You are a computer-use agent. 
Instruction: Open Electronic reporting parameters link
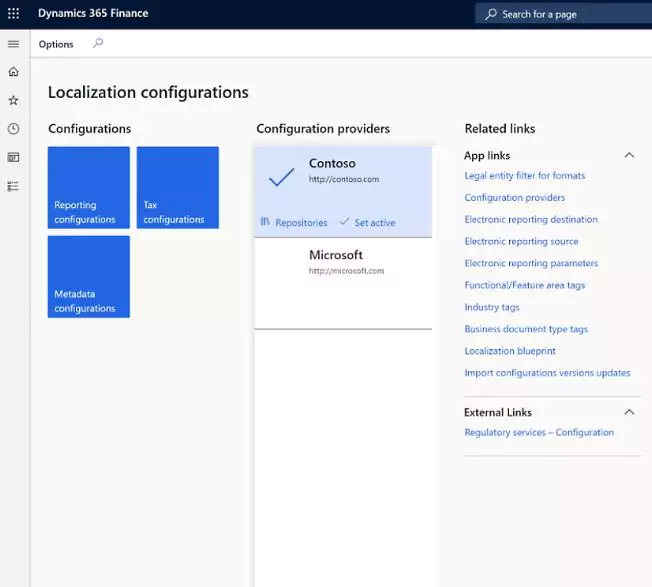click(x=531, y=263)
